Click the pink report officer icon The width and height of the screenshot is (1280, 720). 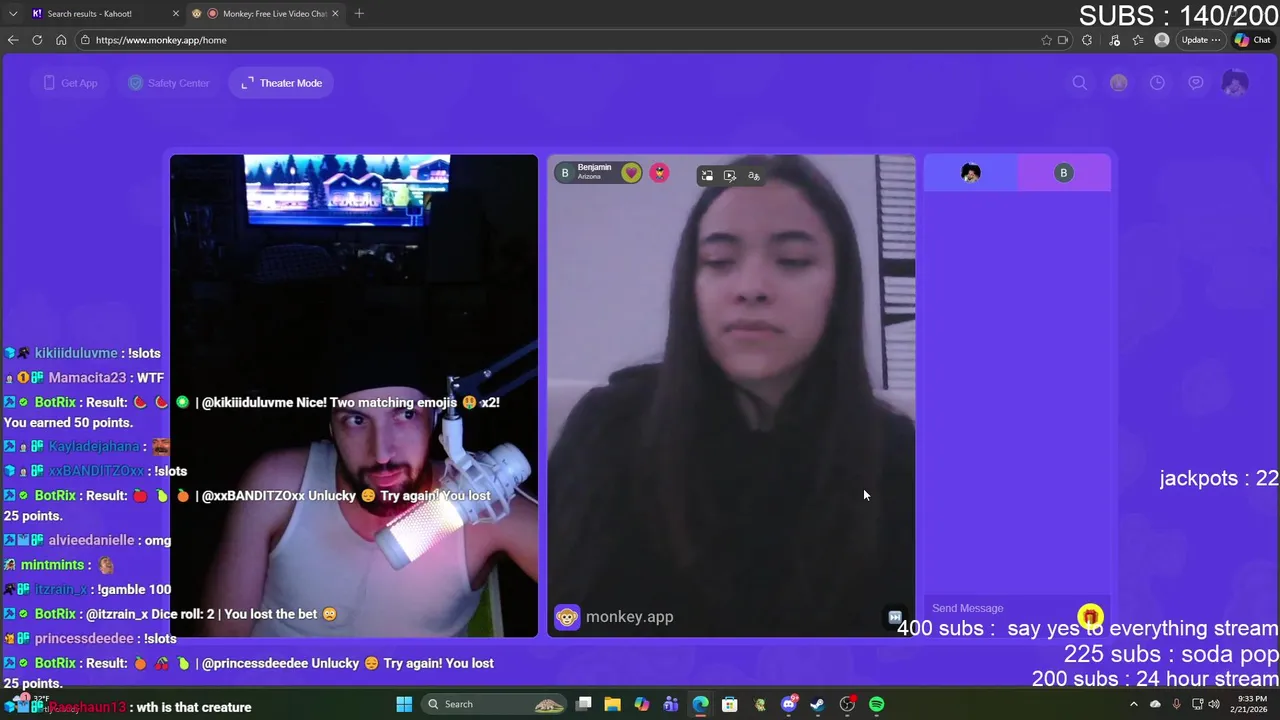coord(659,173)
